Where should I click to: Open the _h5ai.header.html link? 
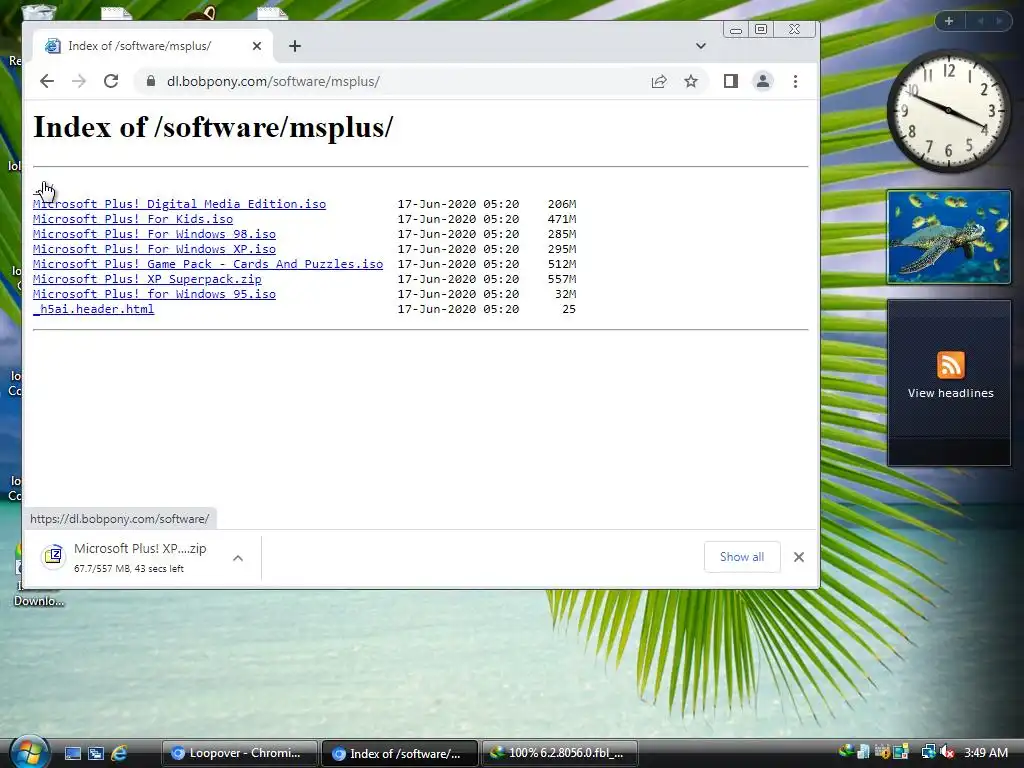(93, 309)
